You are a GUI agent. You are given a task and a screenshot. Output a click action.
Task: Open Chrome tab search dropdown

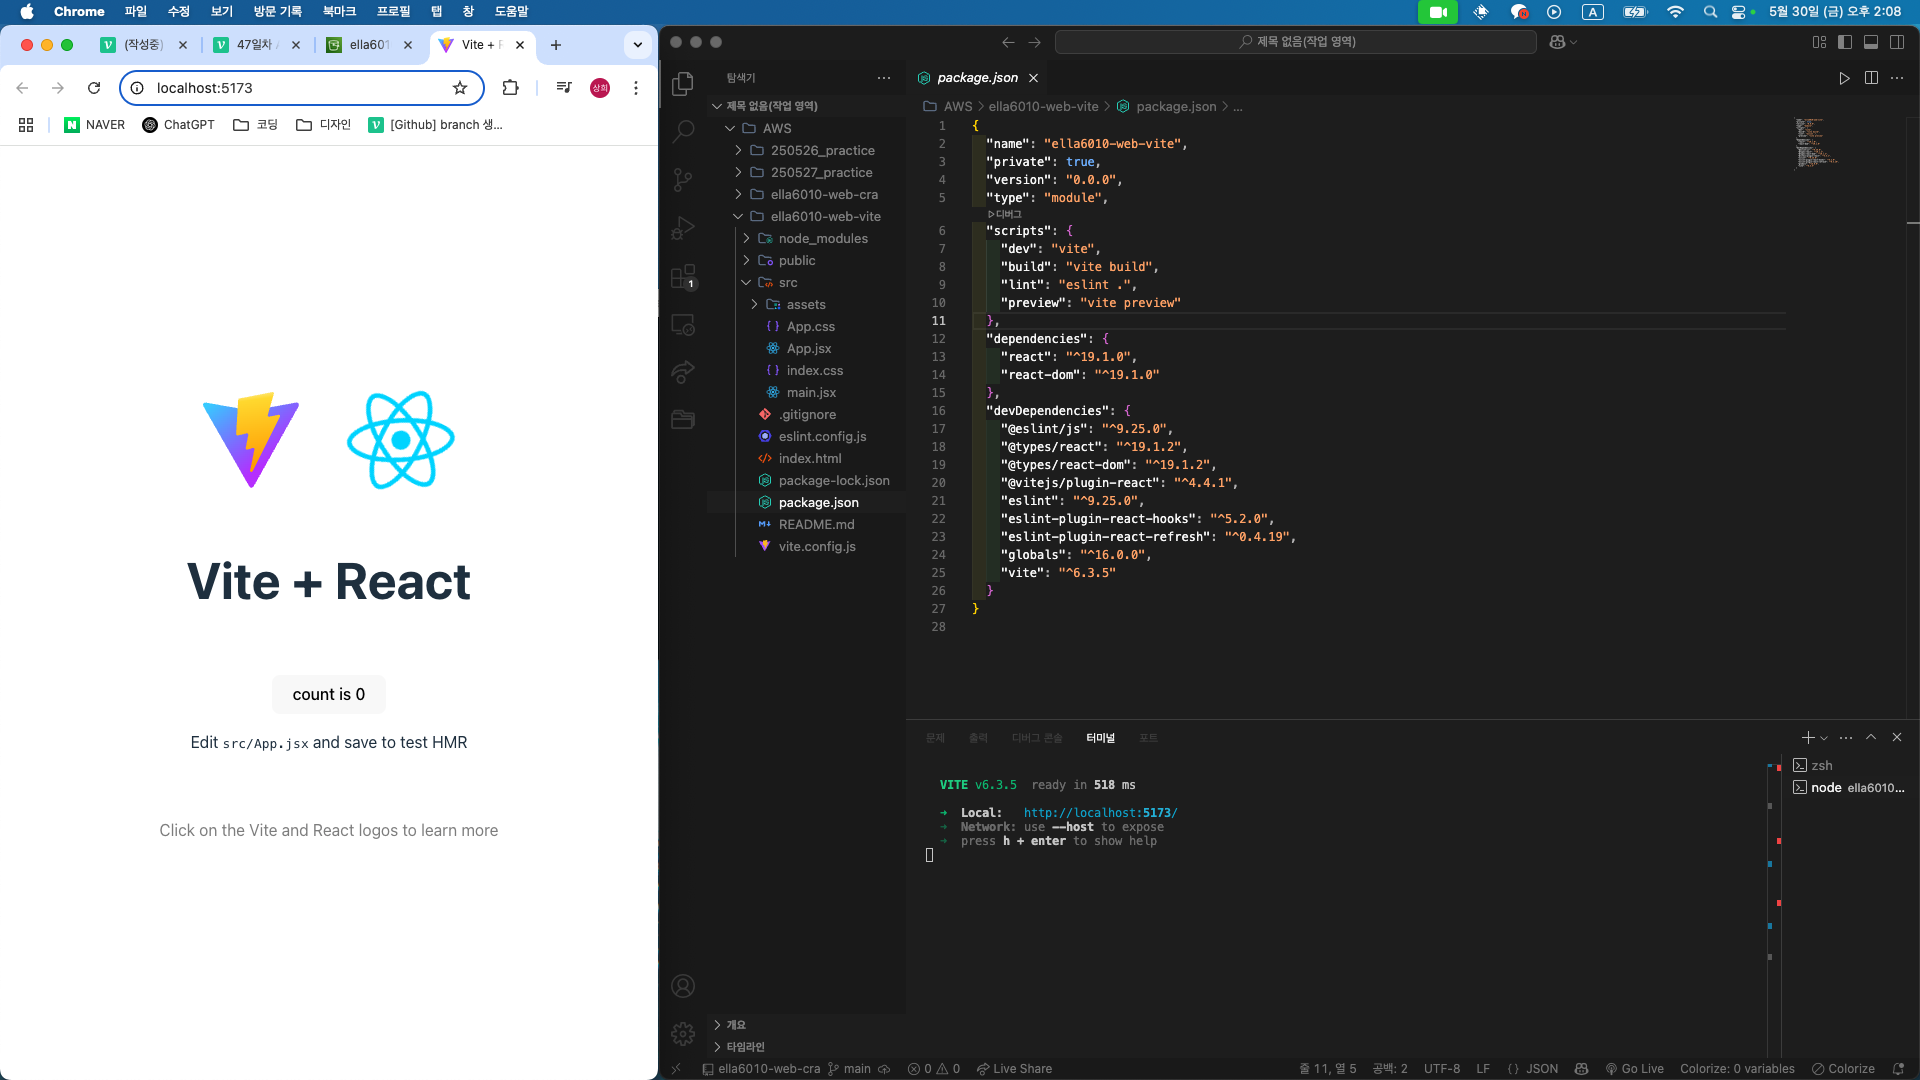(637, 45)
